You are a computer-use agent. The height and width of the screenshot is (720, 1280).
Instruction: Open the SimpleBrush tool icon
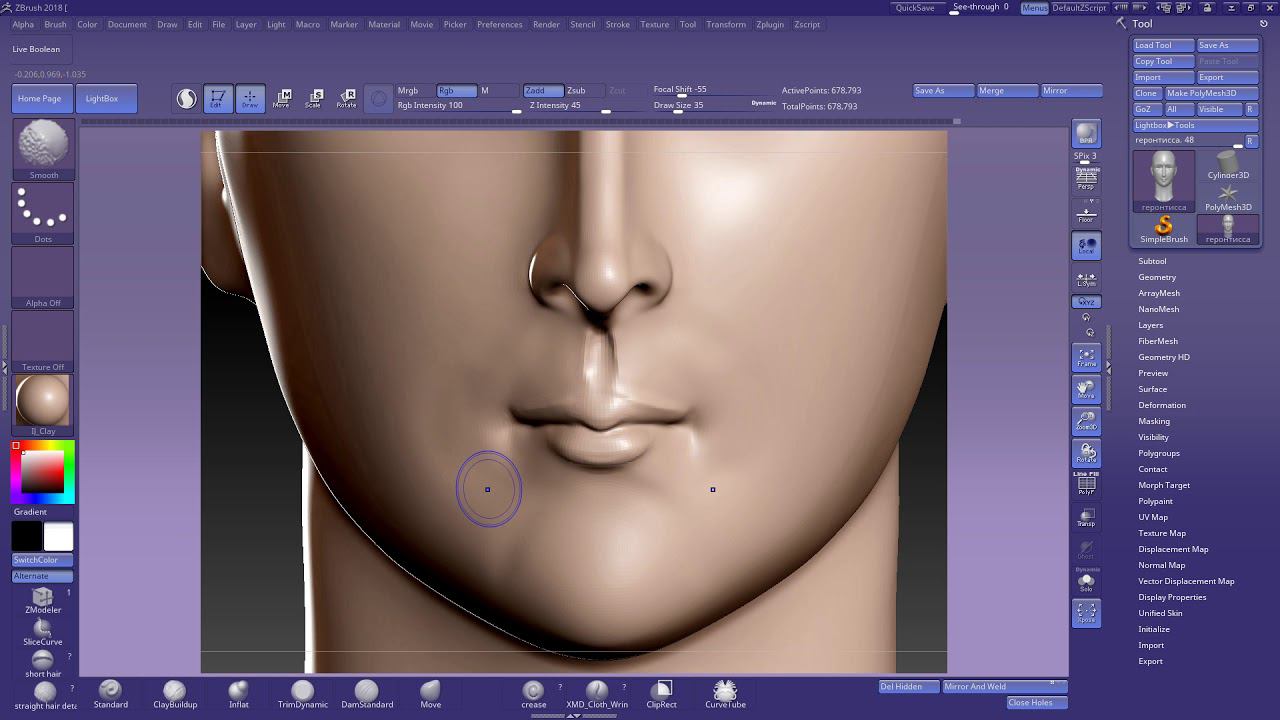pos(1164,228)
